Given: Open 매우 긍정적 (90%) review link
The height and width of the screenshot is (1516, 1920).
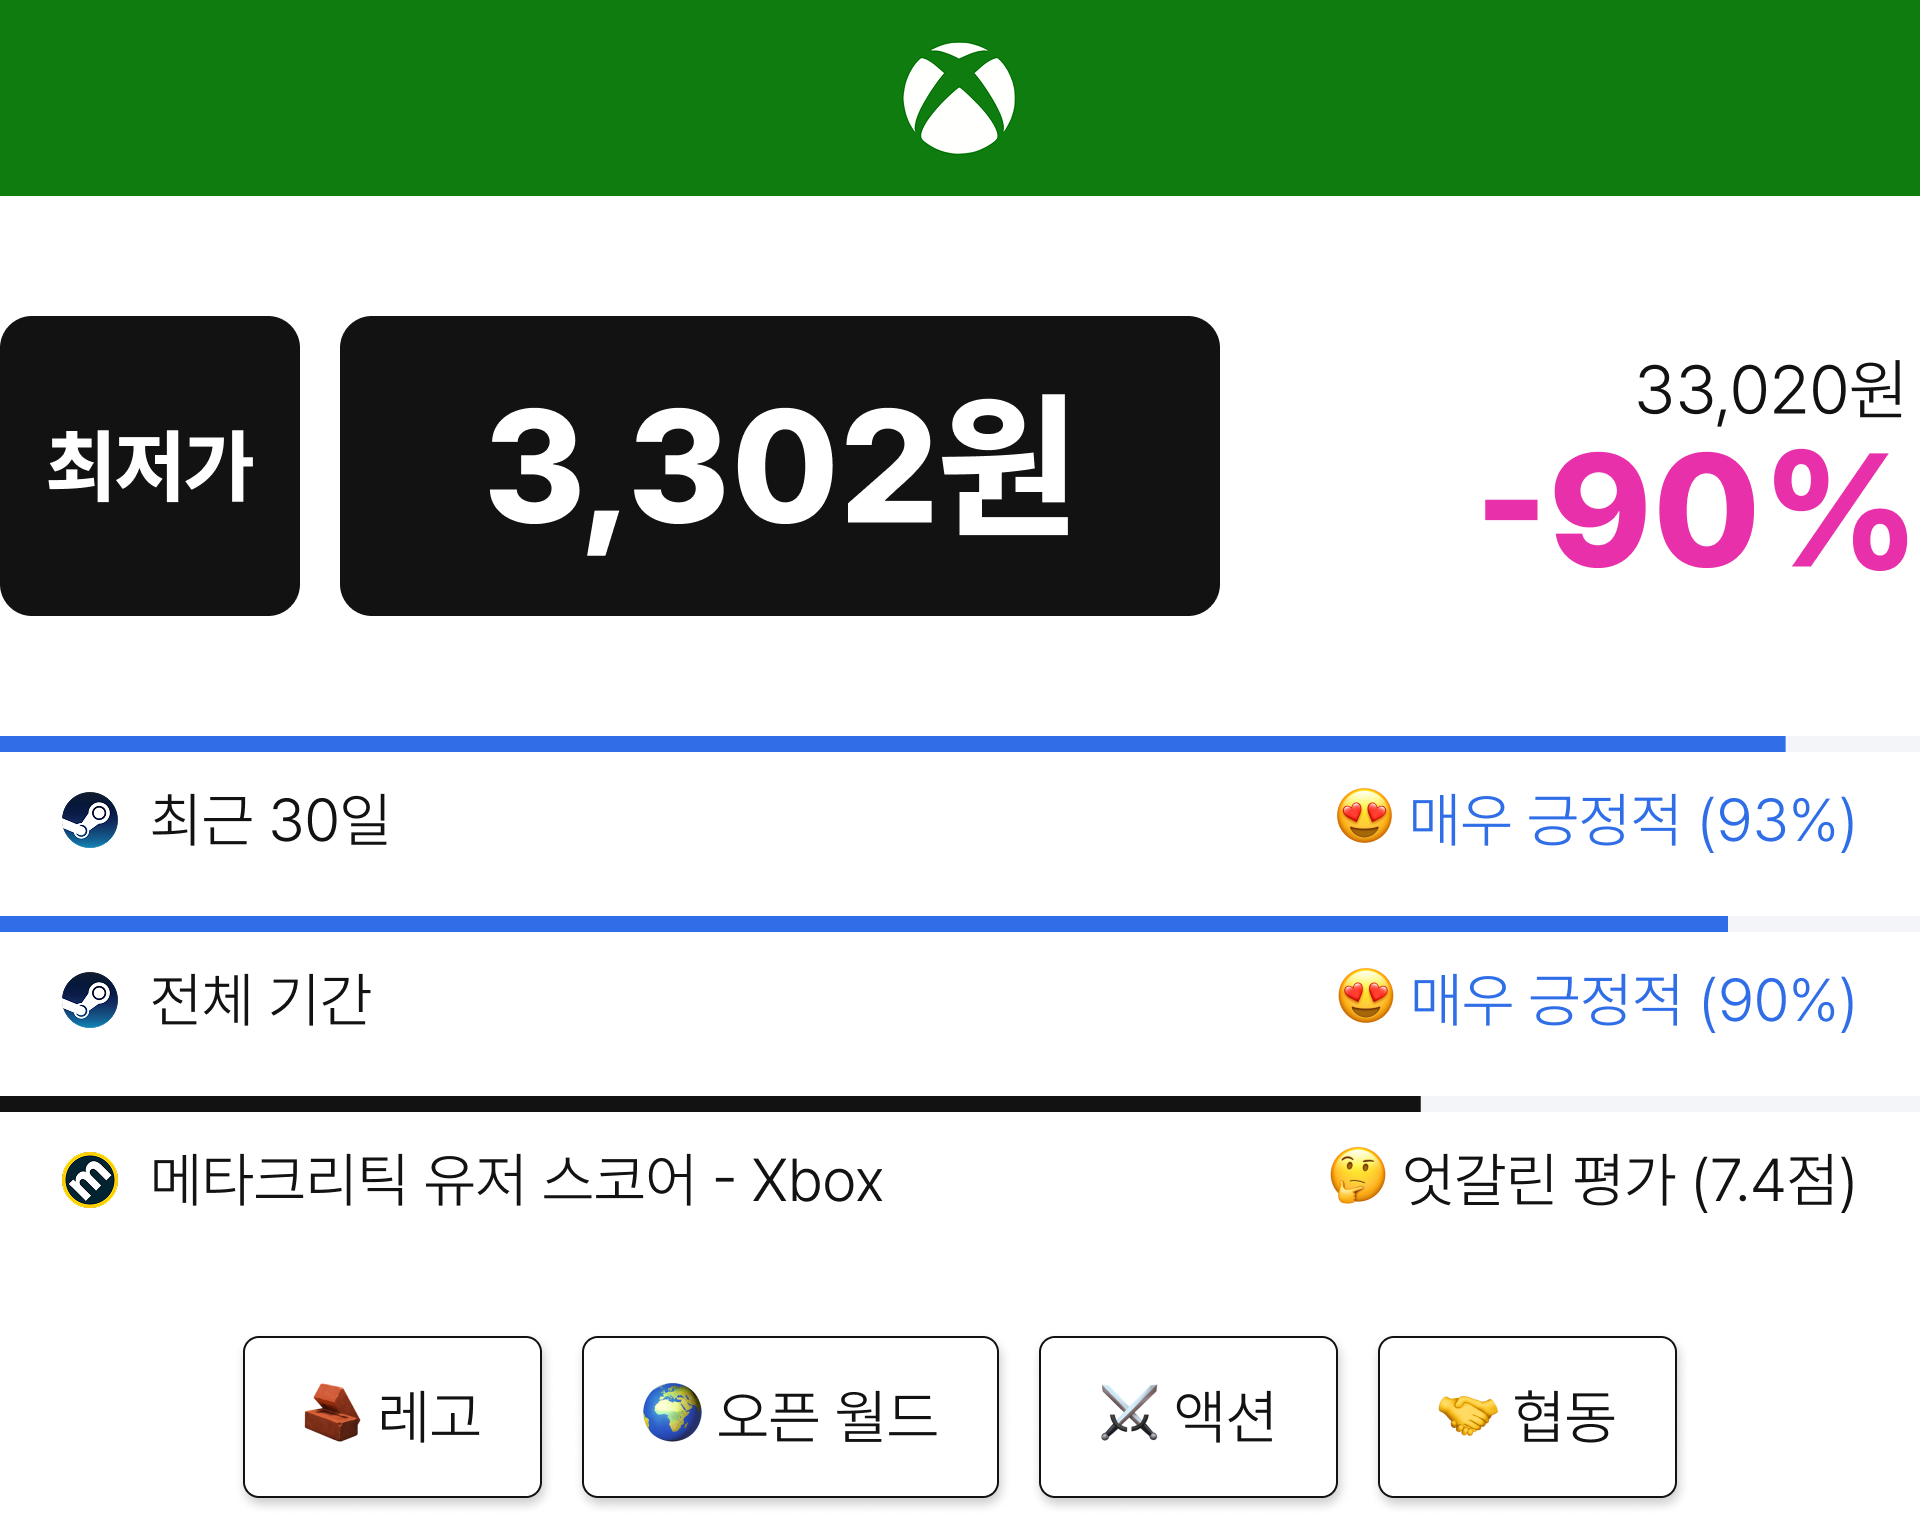Looking at the screenshot, I should click(x=1633, y=1000).
